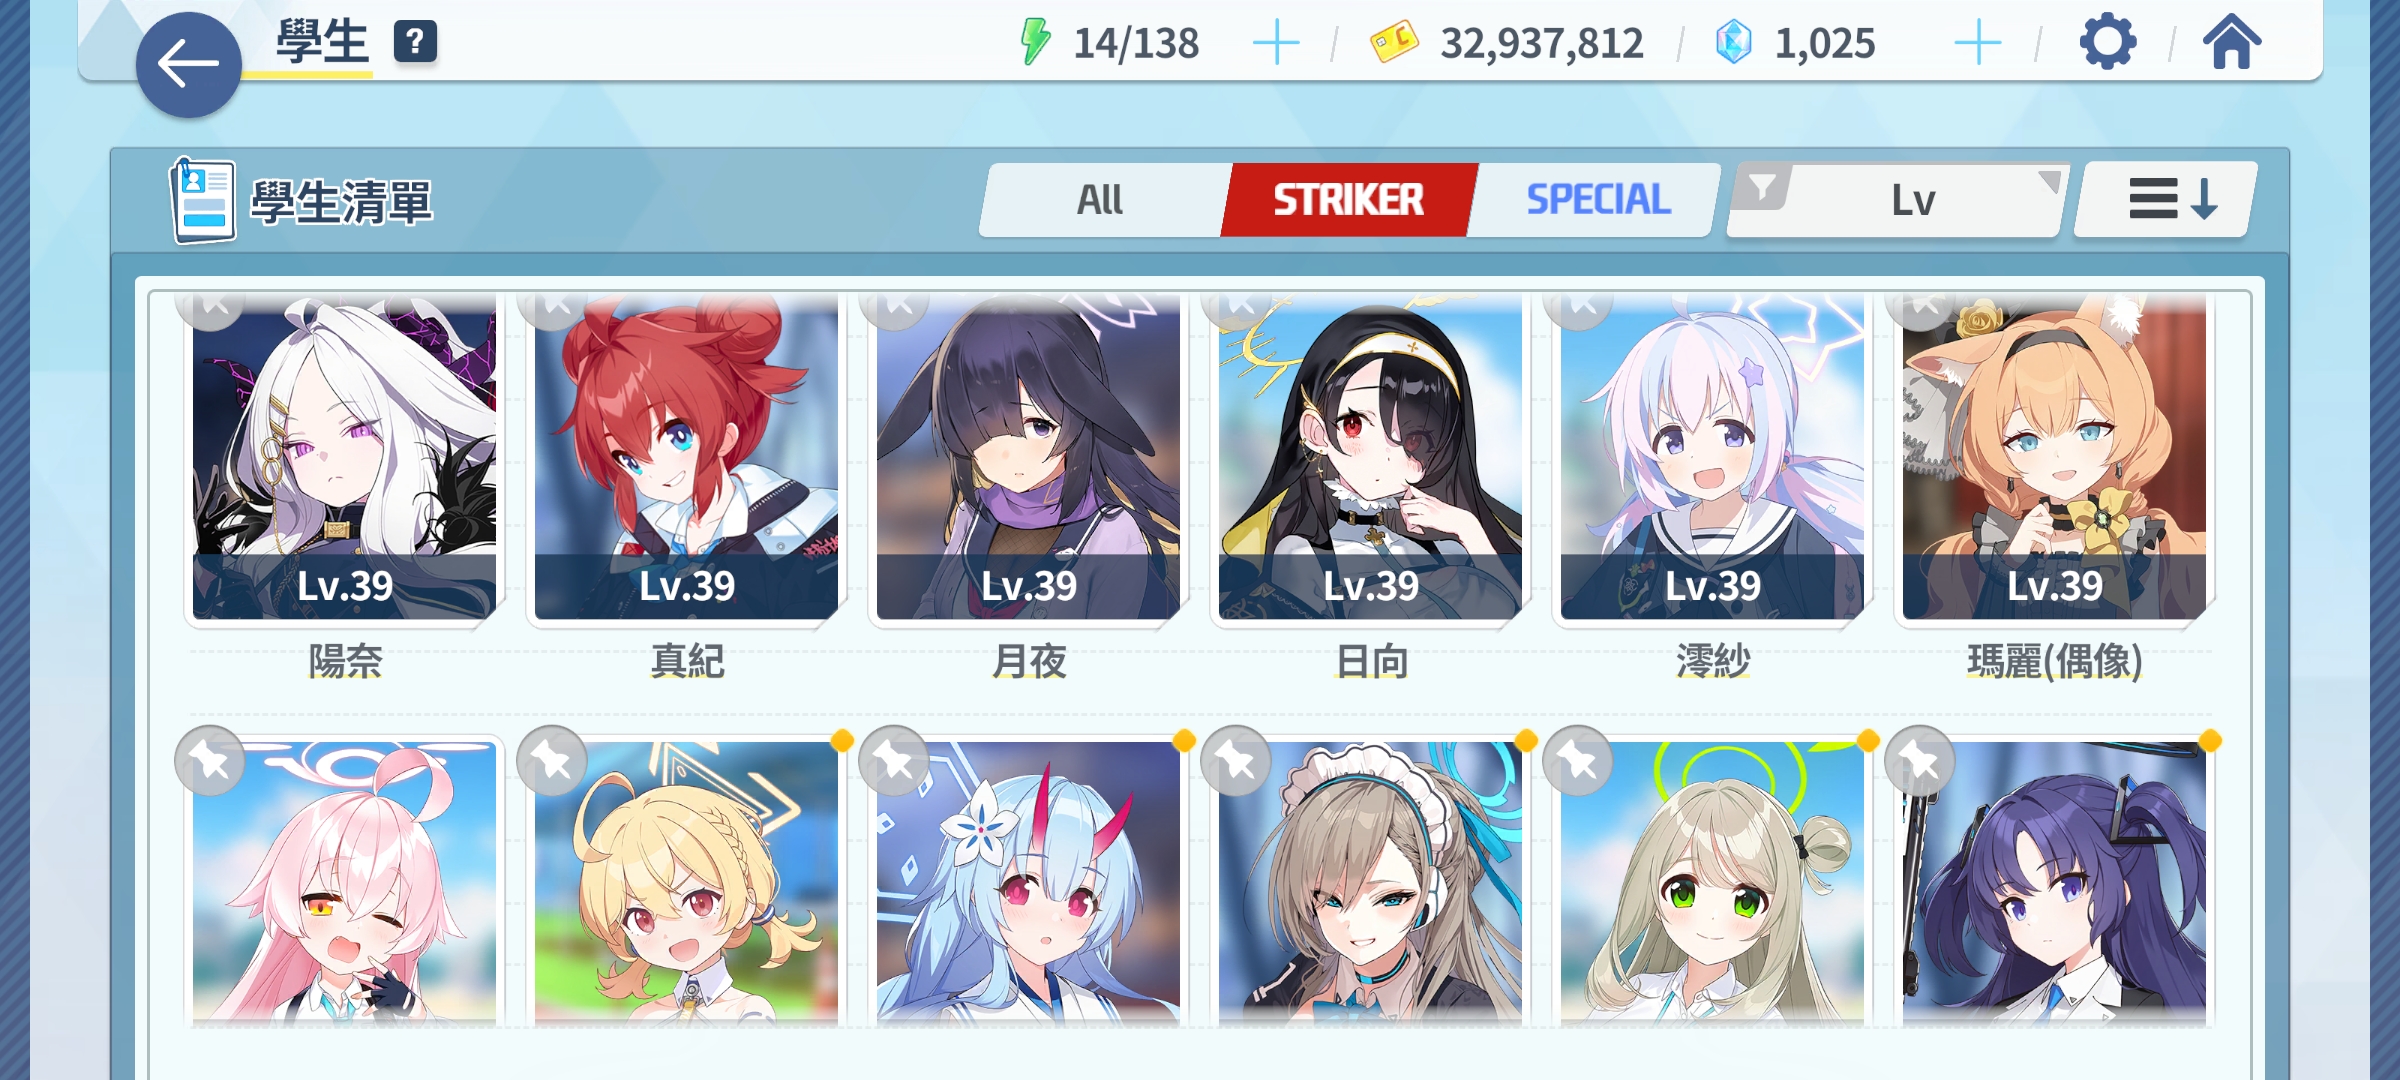Toggle the pin on the blonde braided student card

(552, 761)
